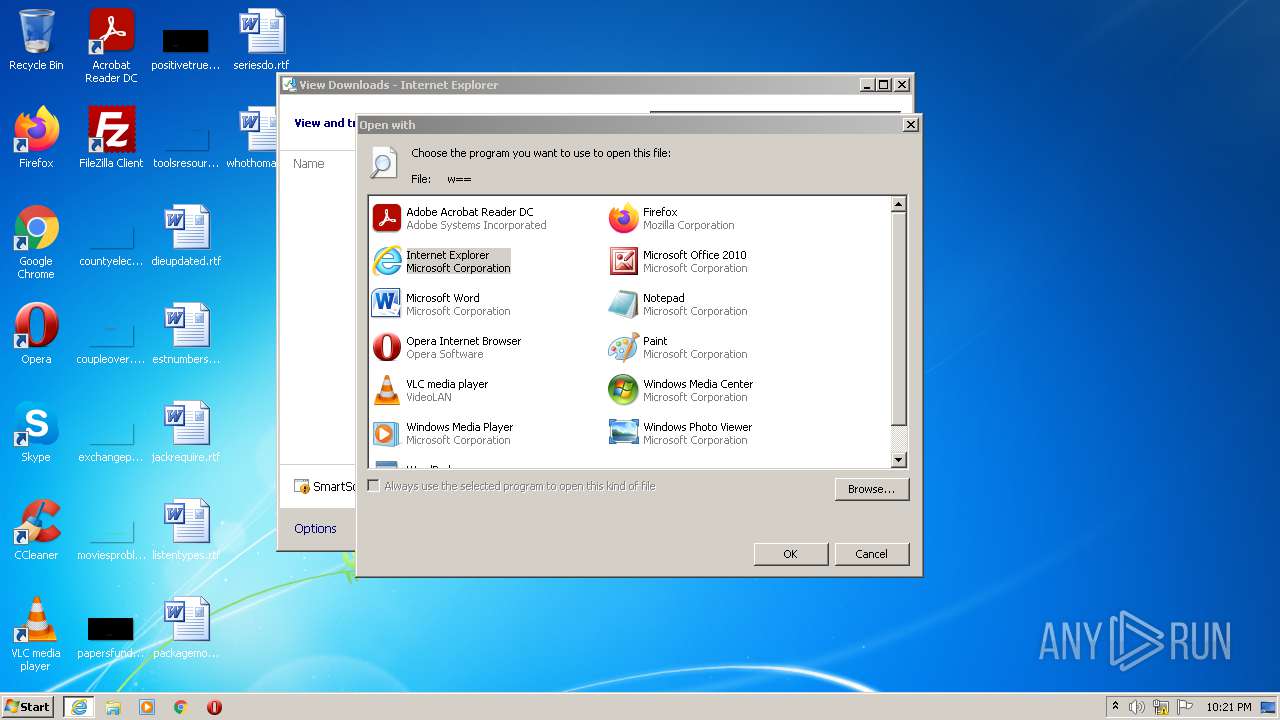Select Adobe Acrobat Reader DC program icon

pyautogui.click(x=386, y=218)
